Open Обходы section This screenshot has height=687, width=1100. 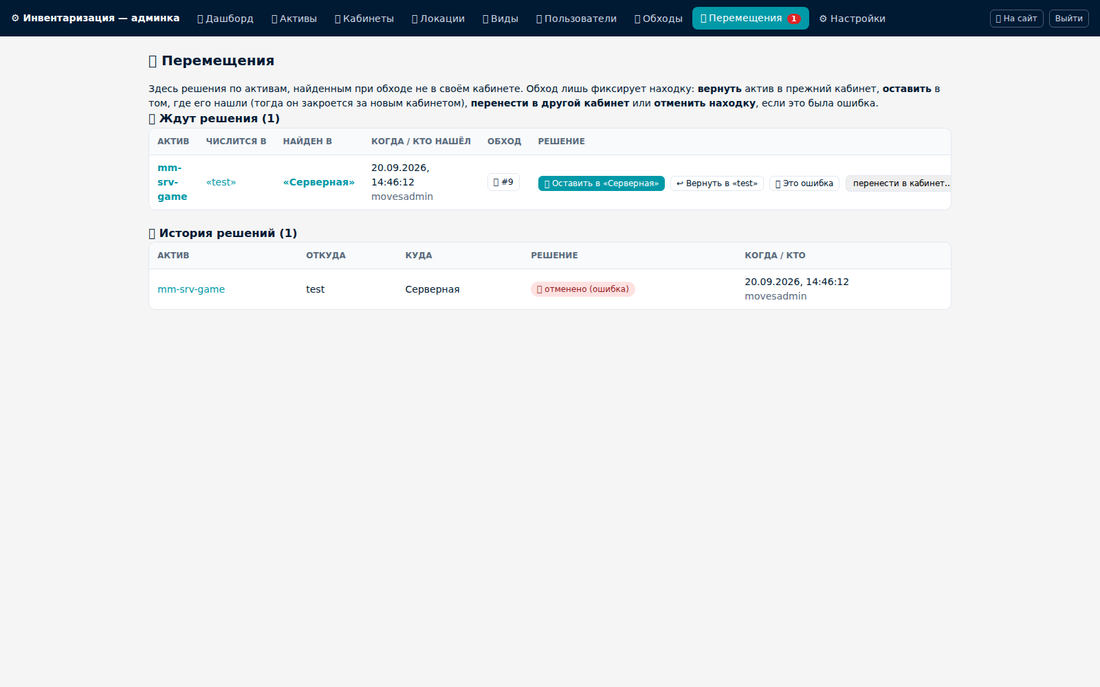659,18
